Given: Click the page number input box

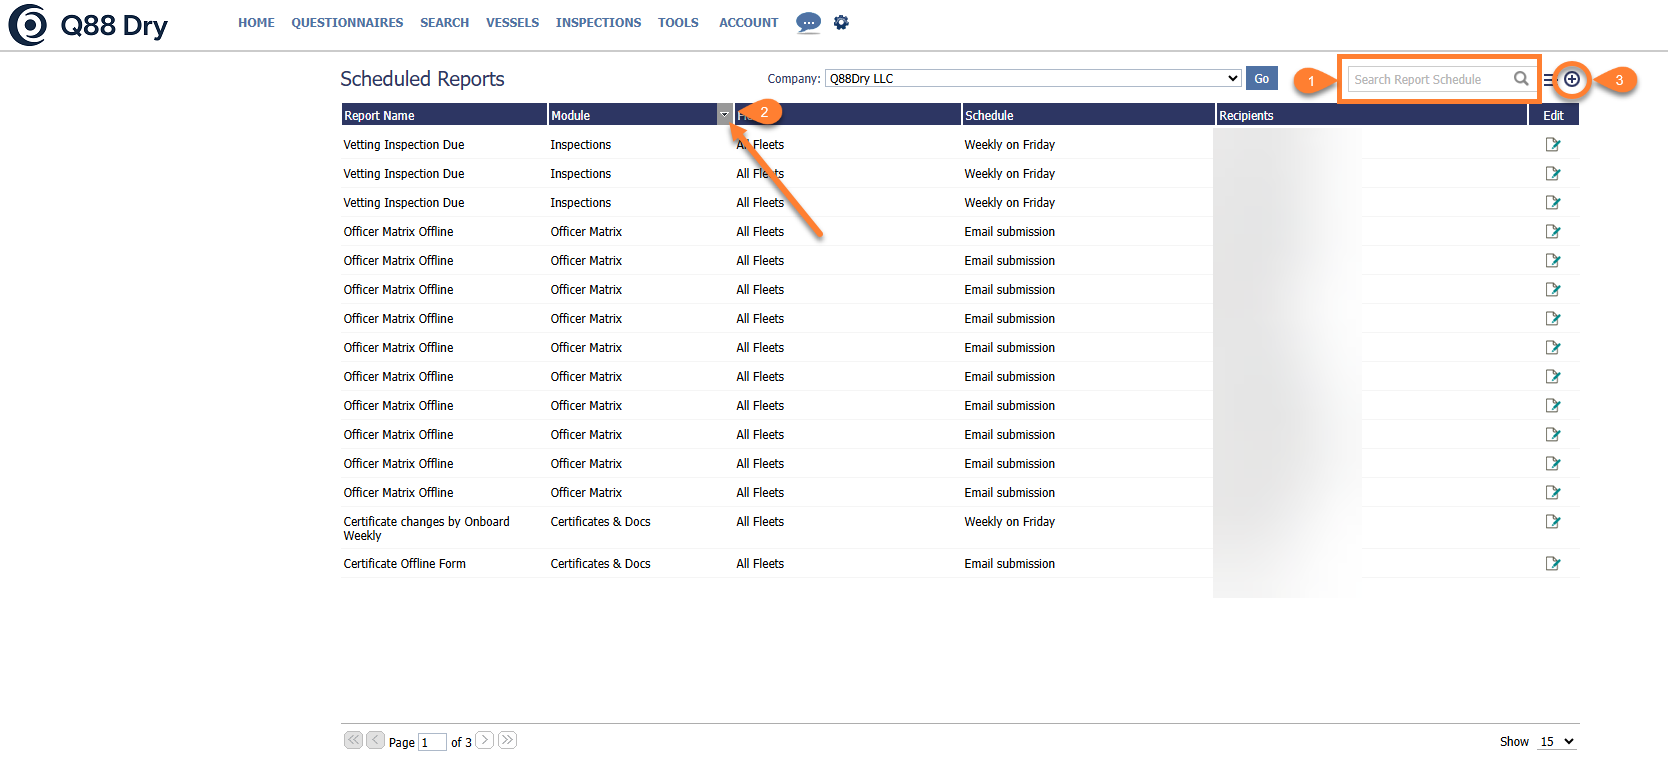Looking at the screenshot, I should coord(431,742).
